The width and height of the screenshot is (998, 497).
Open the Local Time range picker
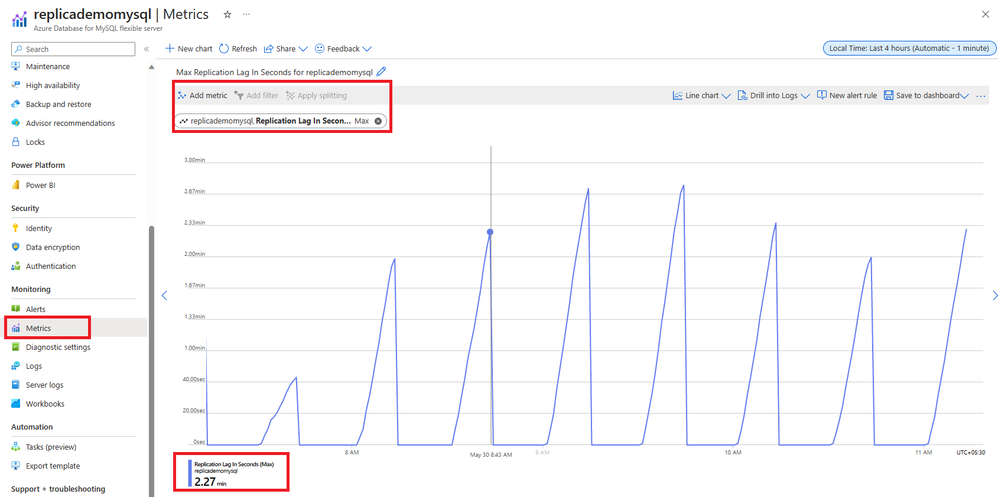click(908, 48)
